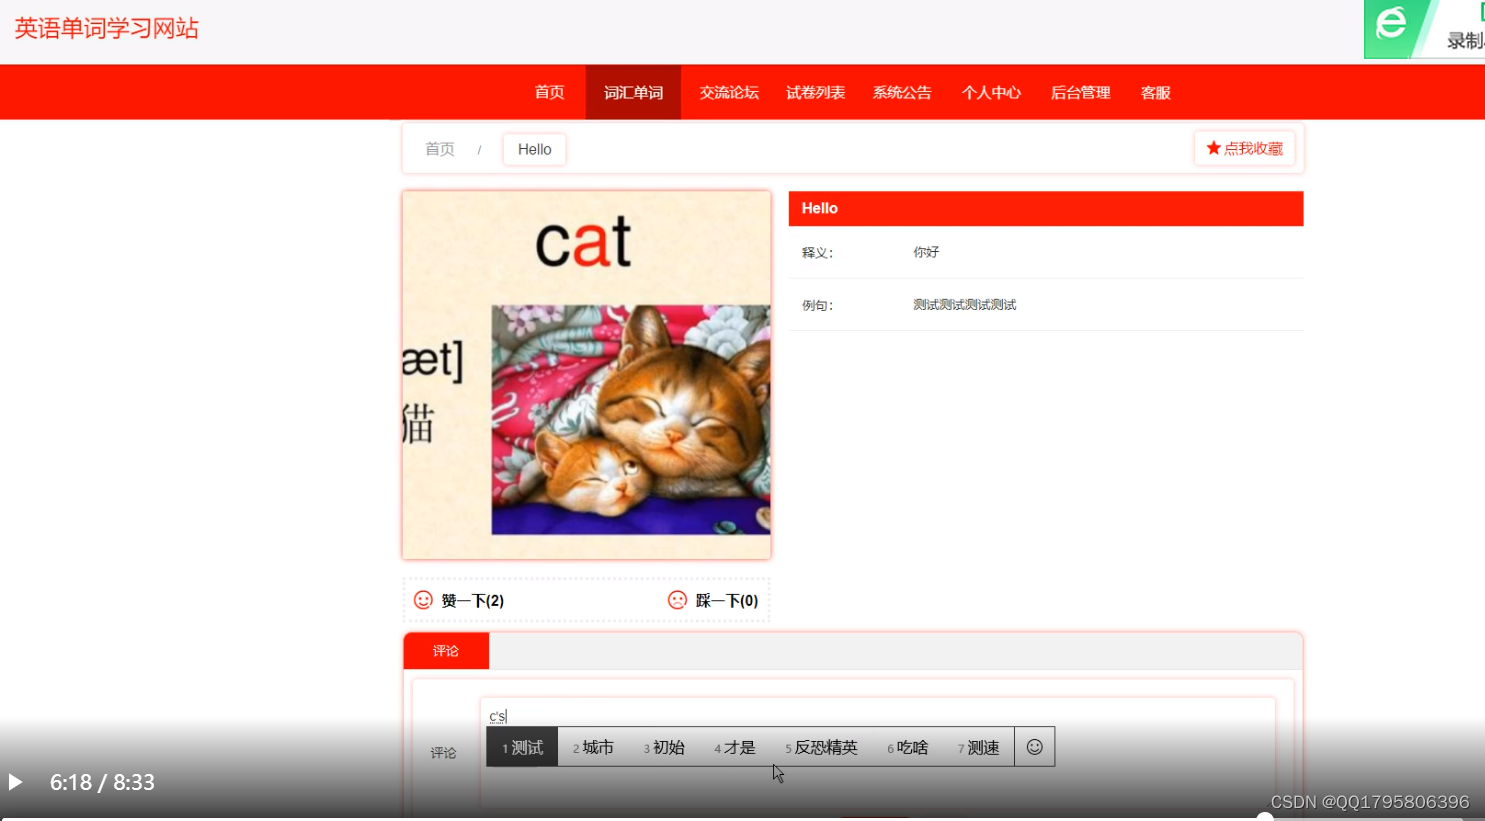Click into the comment text box

tap(877, 752)
